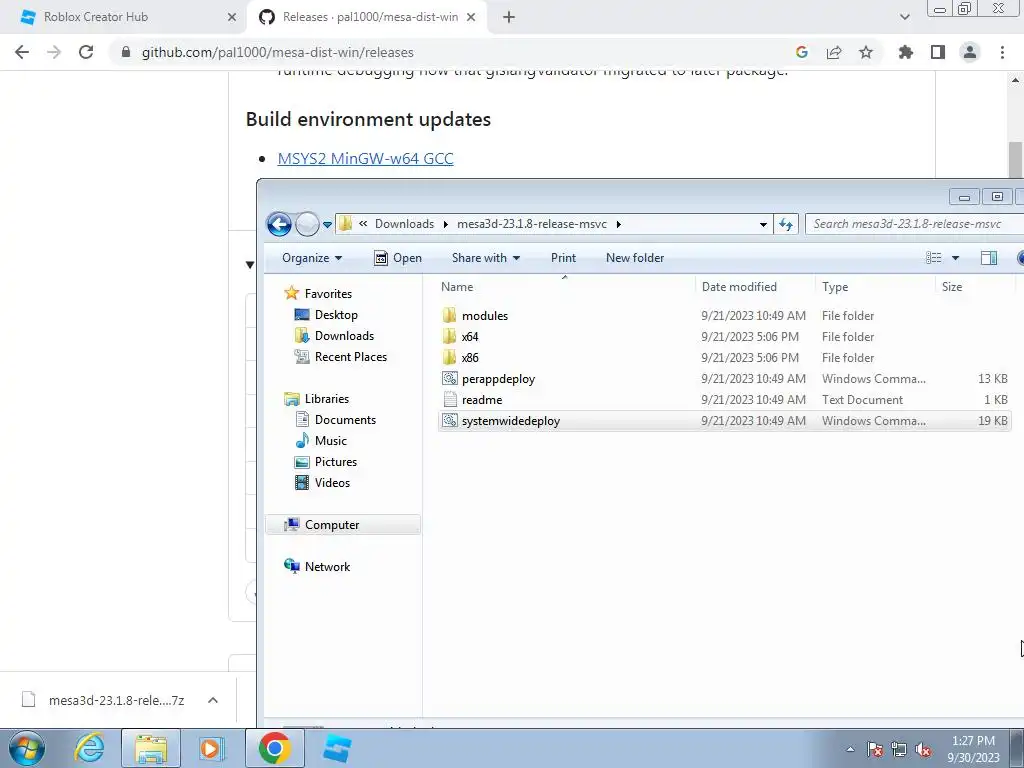Close the Roblox Creator Hub tab

pos(232,17)
